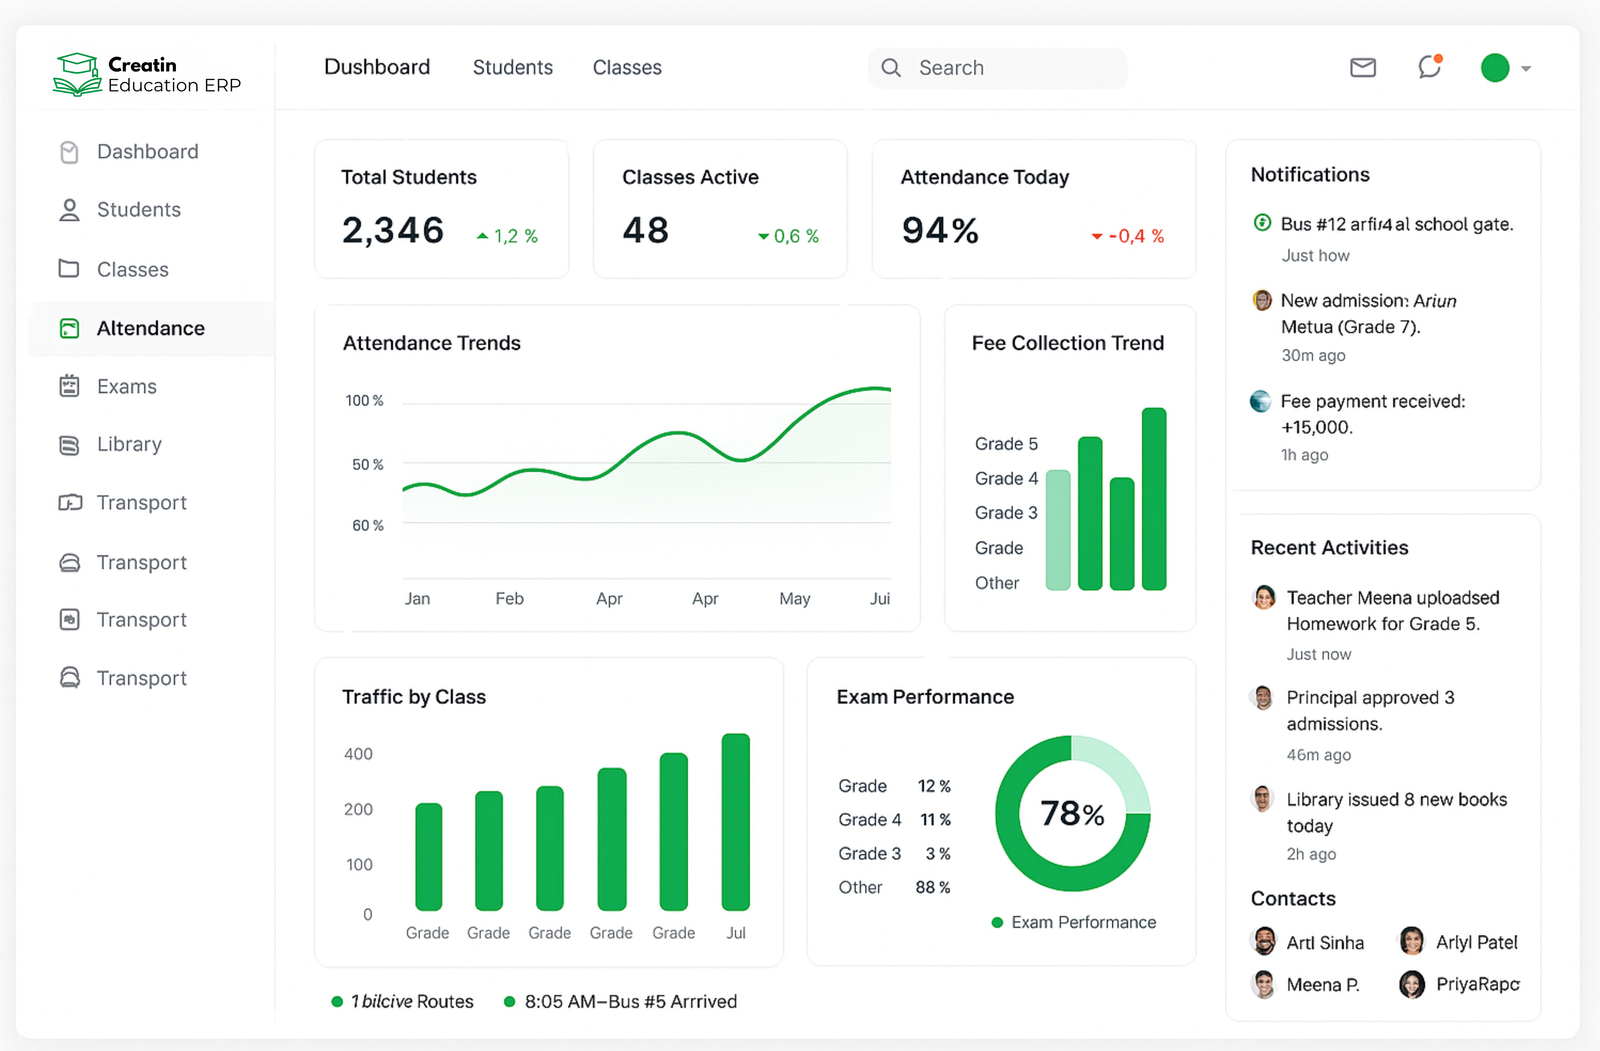Click the search magnifier icon
The width and height of the screenshot is (1600, 1051).
click(890, 68)
